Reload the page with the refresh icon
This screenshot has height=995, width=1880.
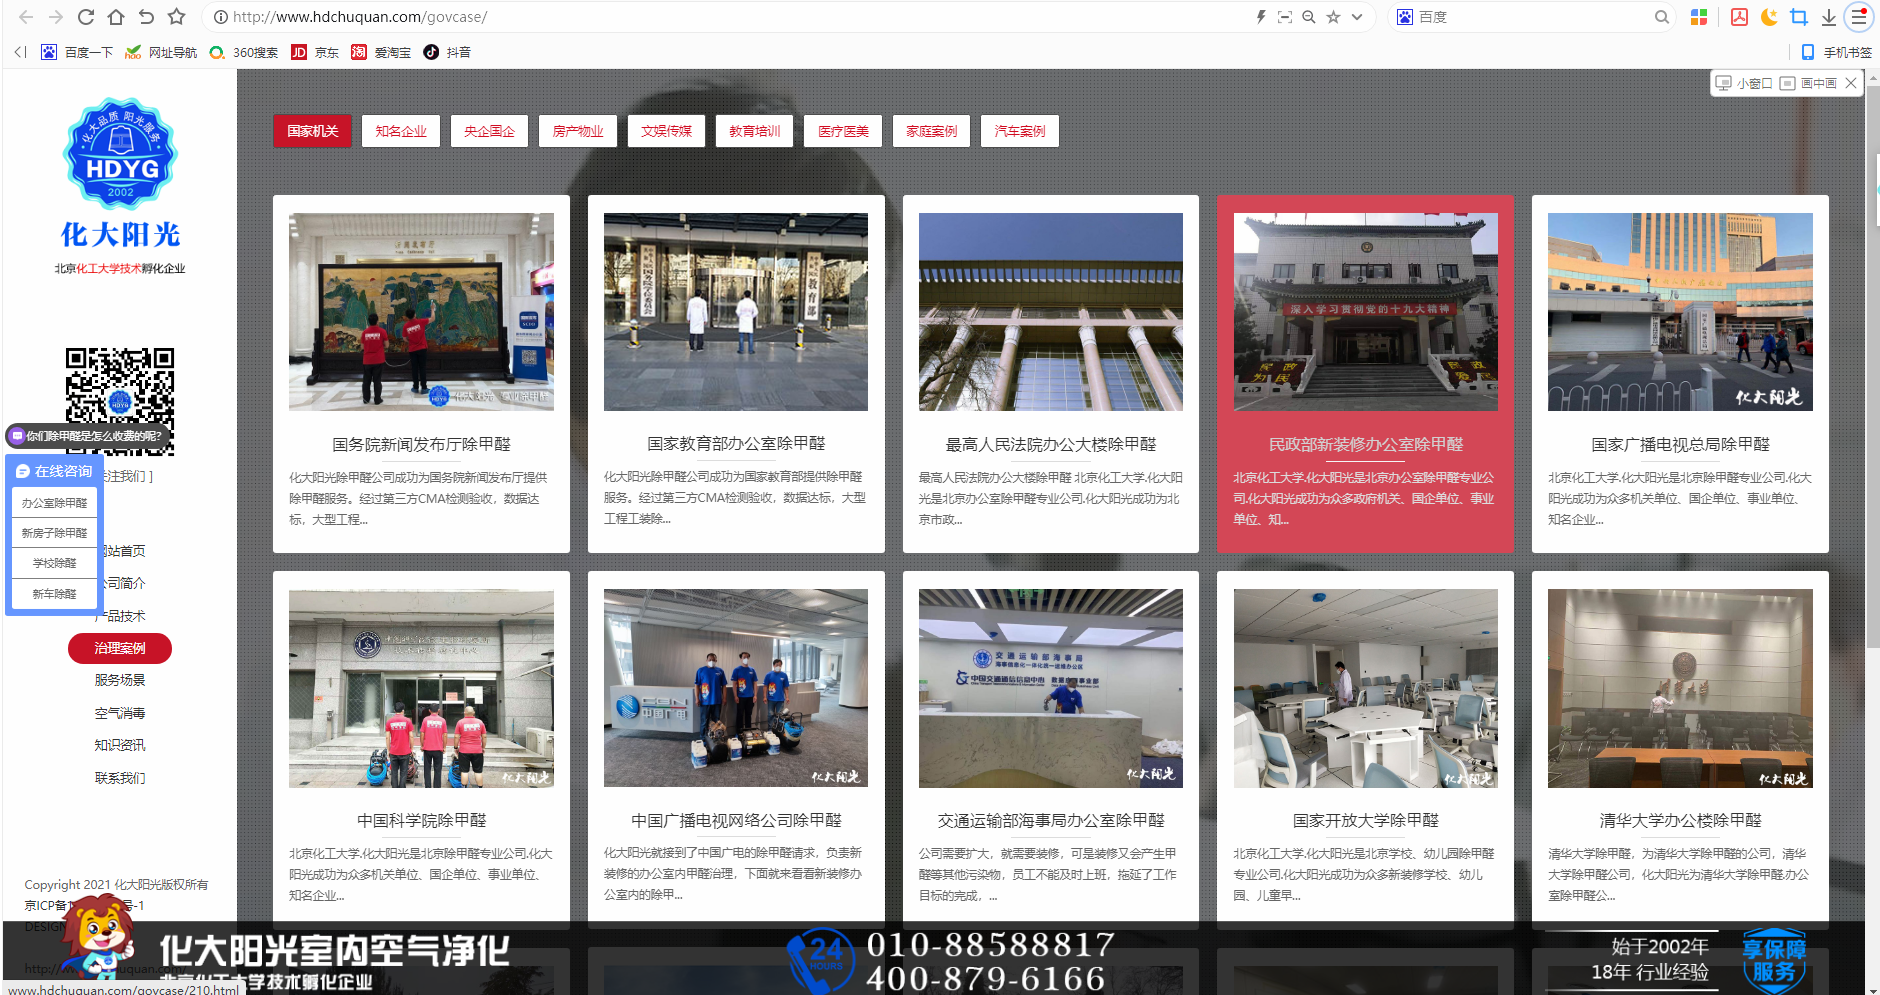click(x=86, y=17)
